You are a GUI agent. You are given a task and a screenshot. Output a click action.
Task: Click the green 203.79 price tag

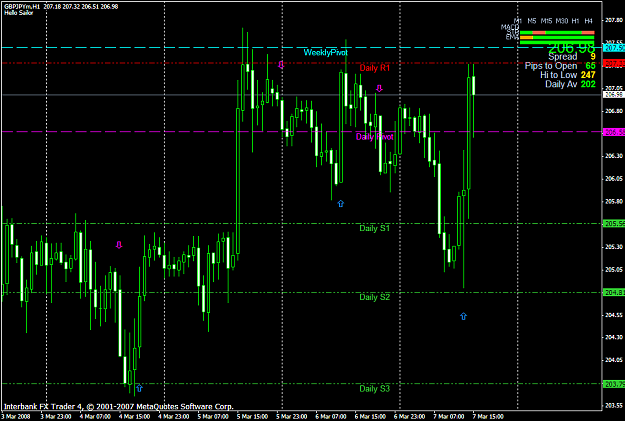tap(614, 384)
